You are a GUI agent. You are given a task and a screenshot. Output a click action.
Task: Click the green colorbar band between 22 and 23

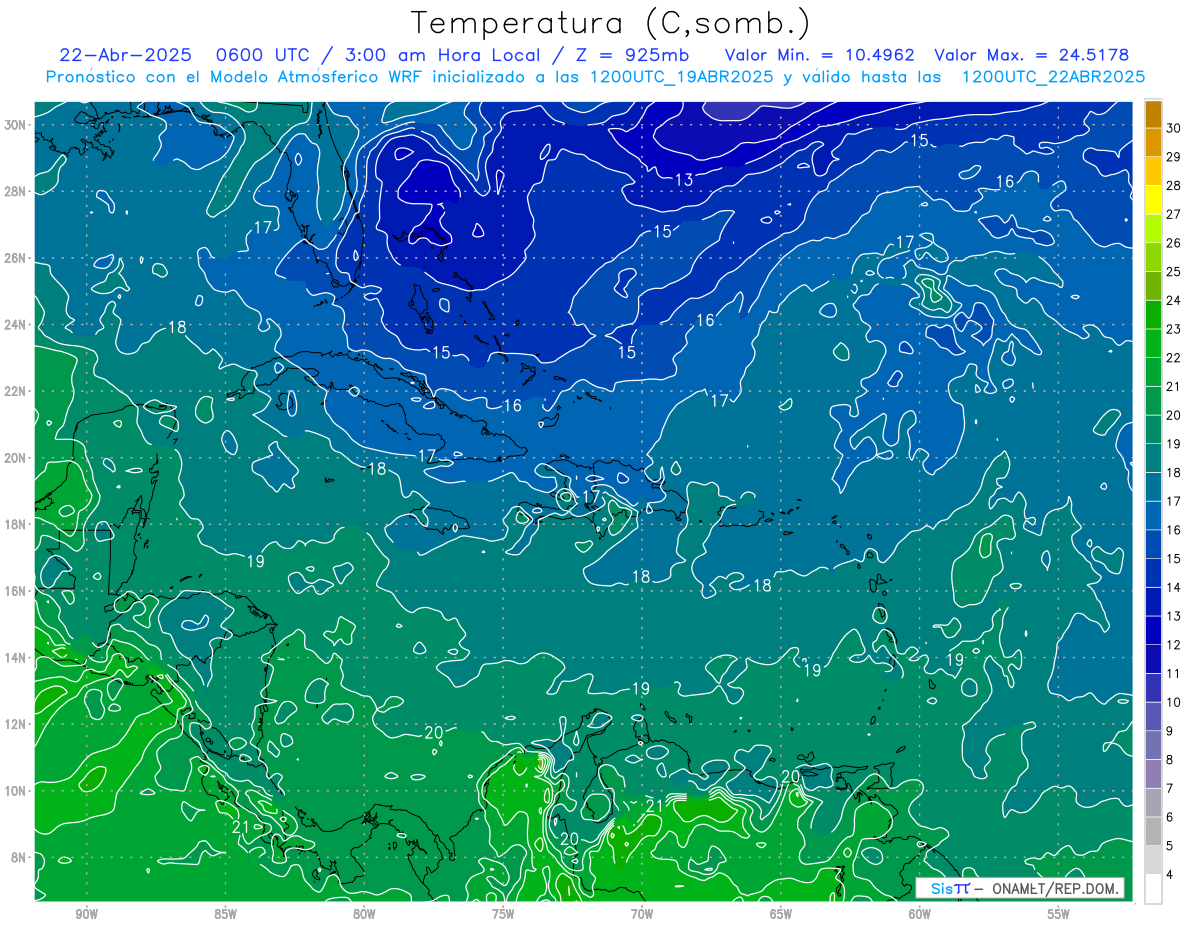click(x=1153, y=343)
